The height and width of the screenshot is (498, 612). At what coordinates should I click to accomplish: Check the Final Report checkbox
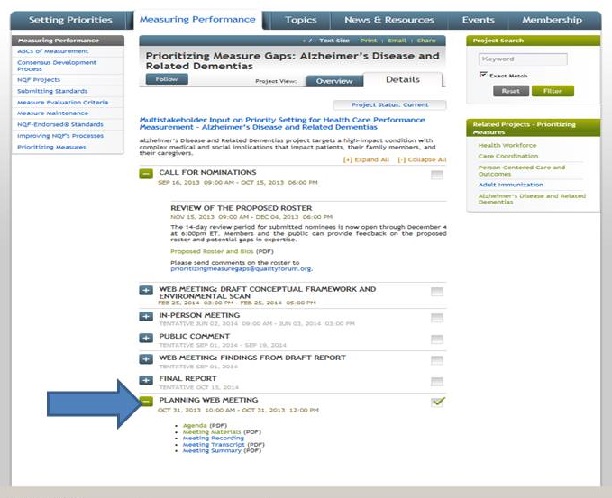point(437,381)
